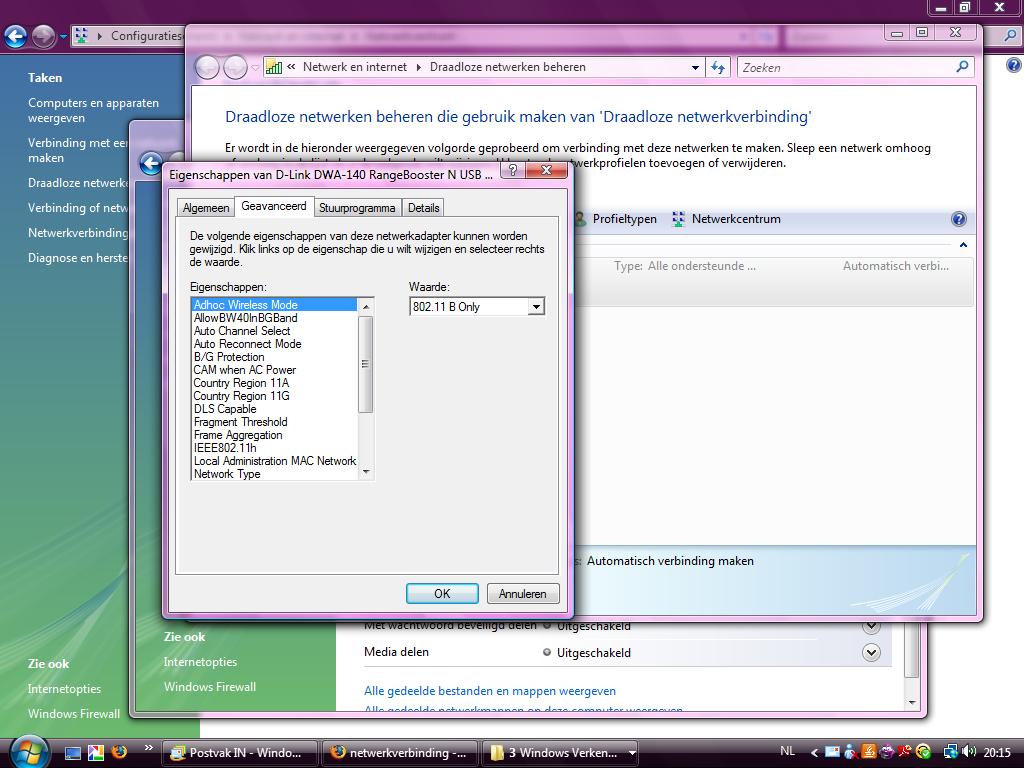Screen dimensions: 1024x768
Task: Open the address bar history dropdown arrow
Action: tap(696, 67)
